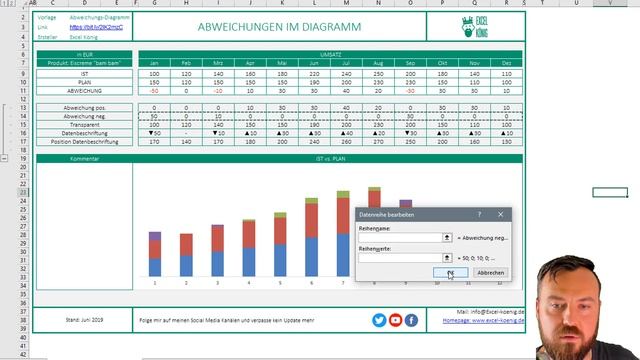Select the IST vs. PLAN chart header
This screenshot has width=640, height=360.
[x=330, y=159]
